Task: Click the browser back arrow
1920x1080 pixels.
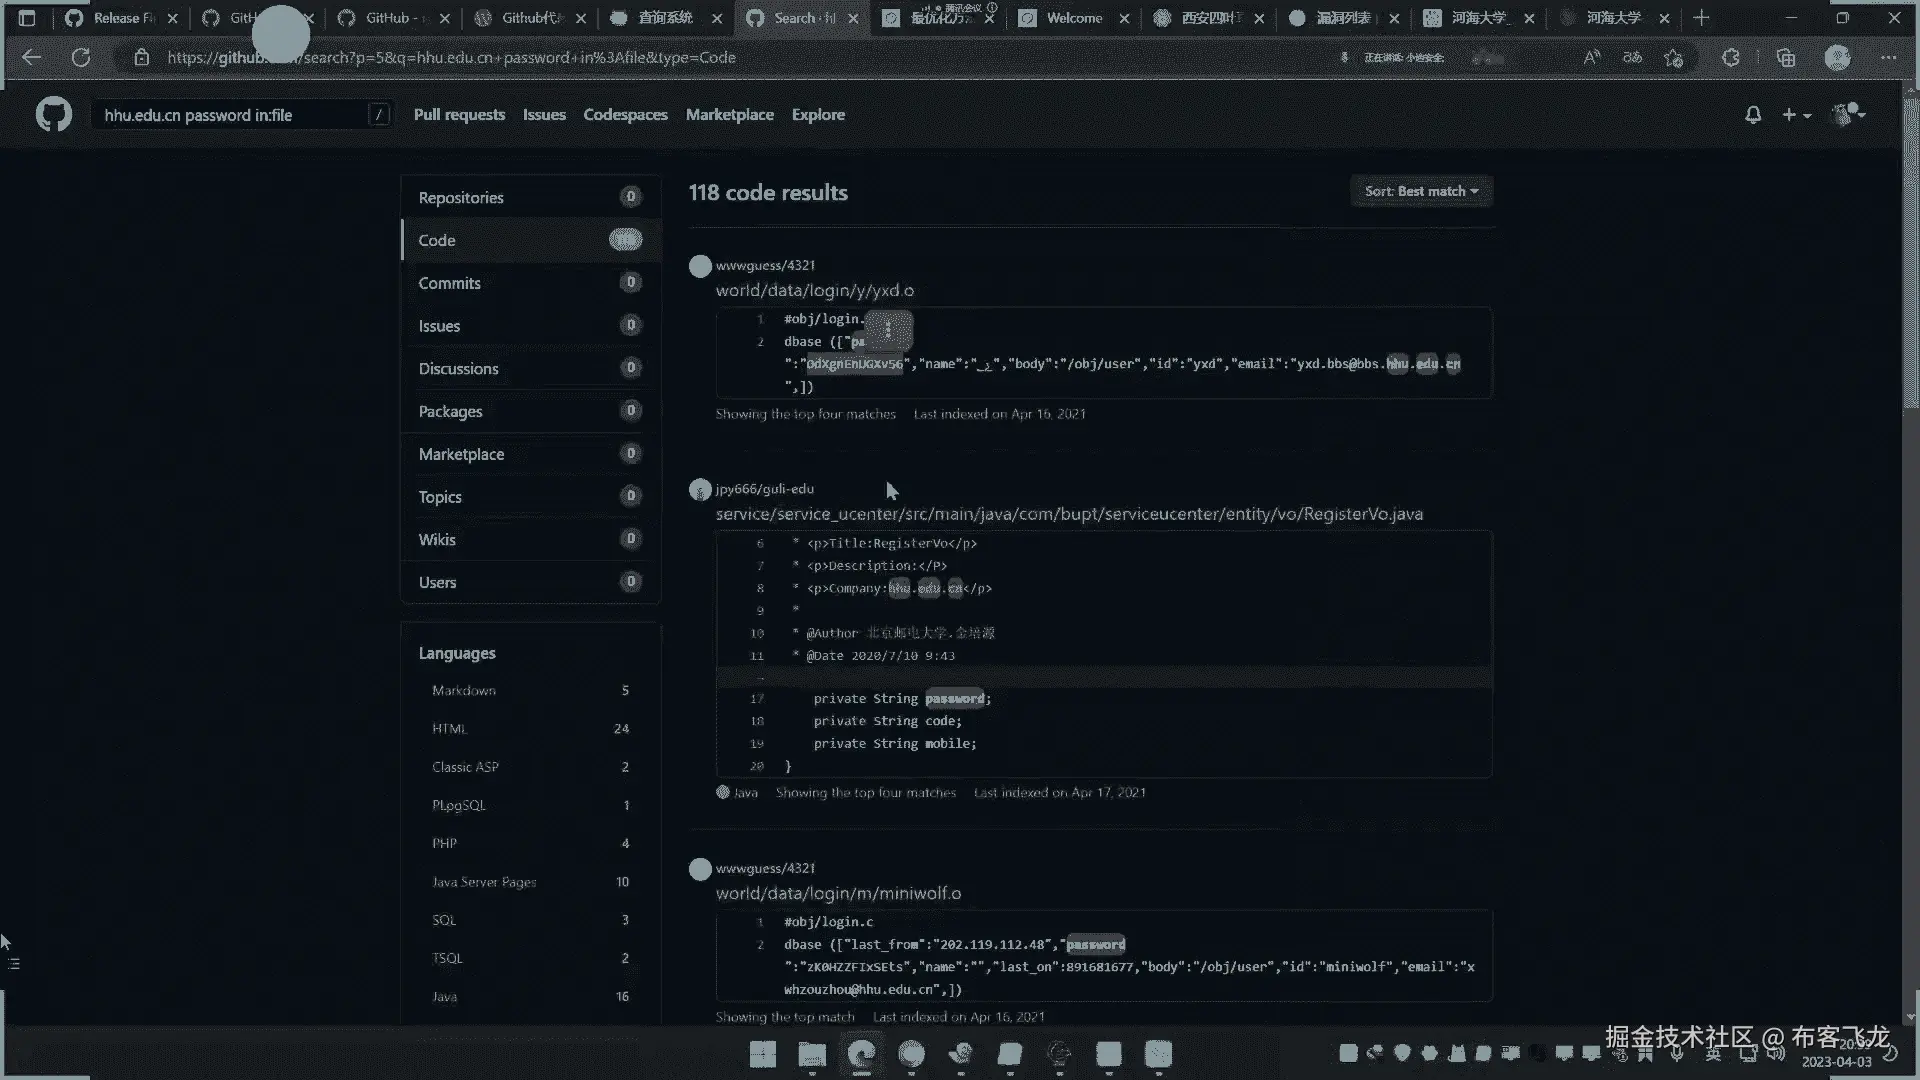Action: [x=32, y=57]
